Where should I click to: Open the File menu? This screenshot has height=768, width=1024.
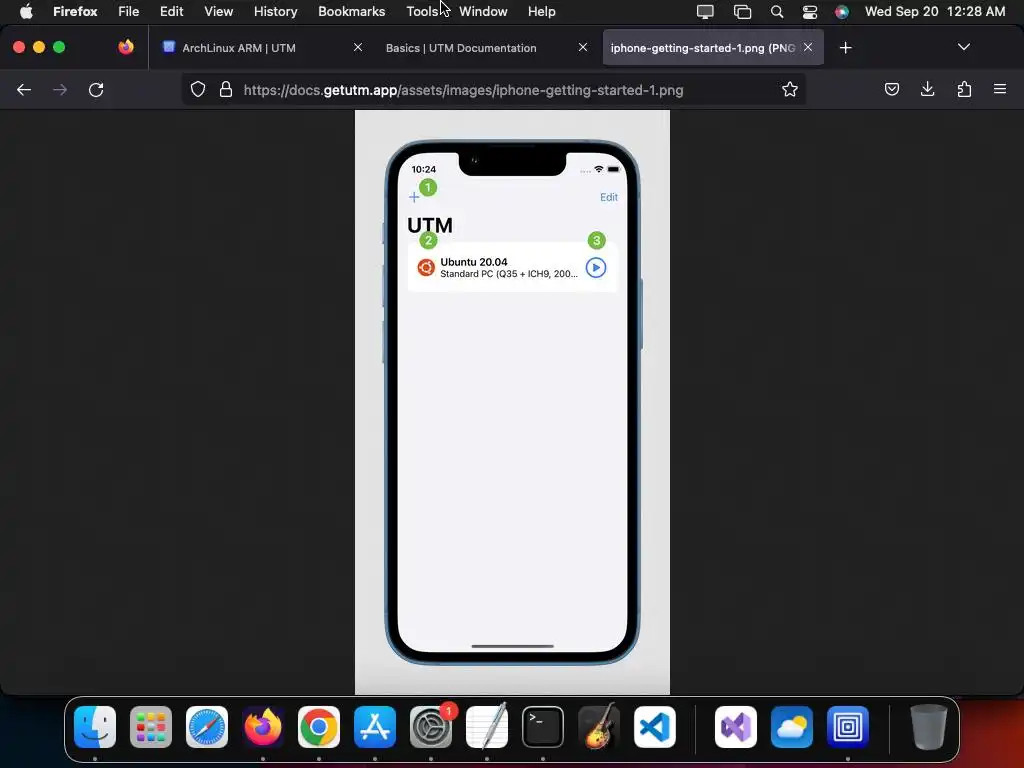pos(129,11)
